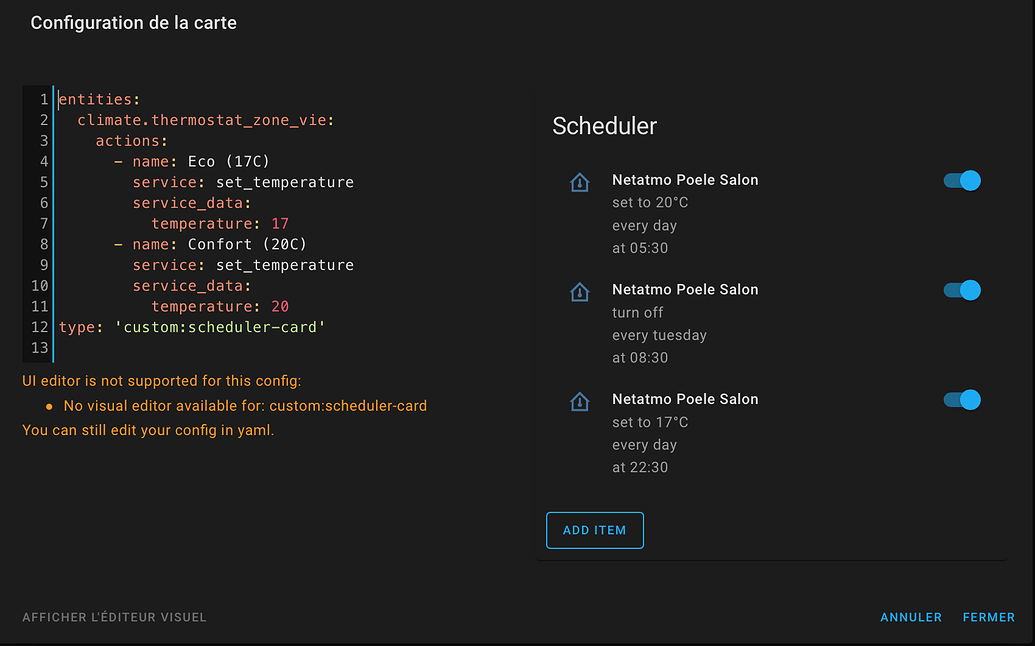Open the set to 17°C schedule entry
The width and height of the screenshot is (1035, 646).
coord(685,399)
